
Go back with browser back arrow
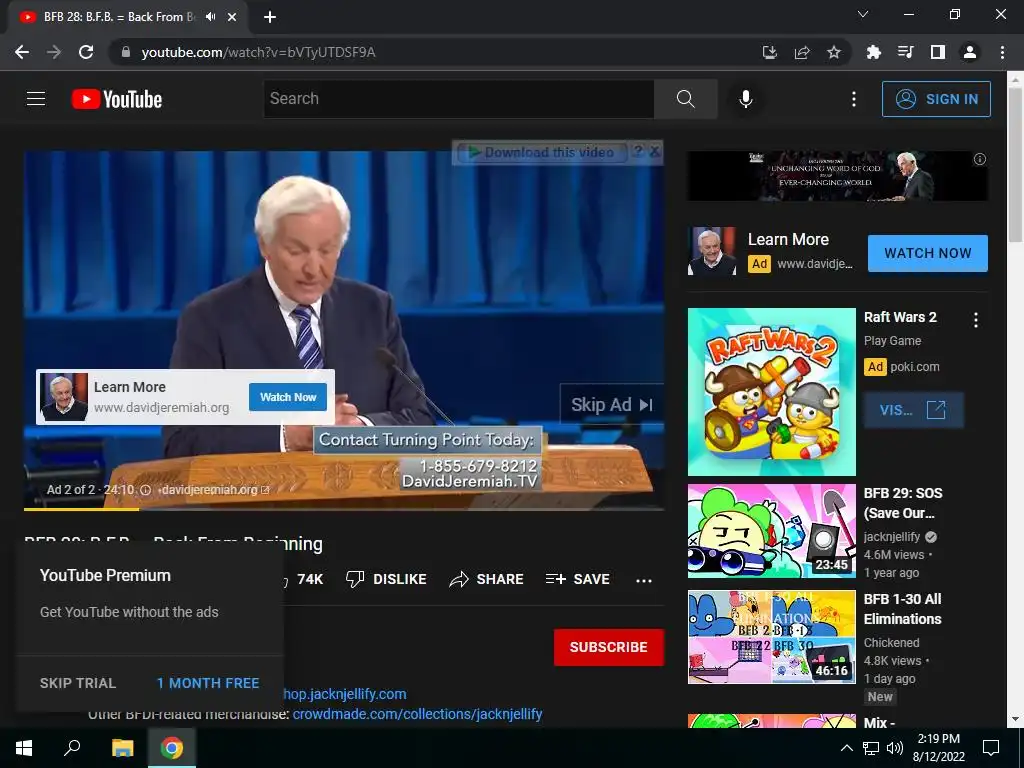coord(22,52)
